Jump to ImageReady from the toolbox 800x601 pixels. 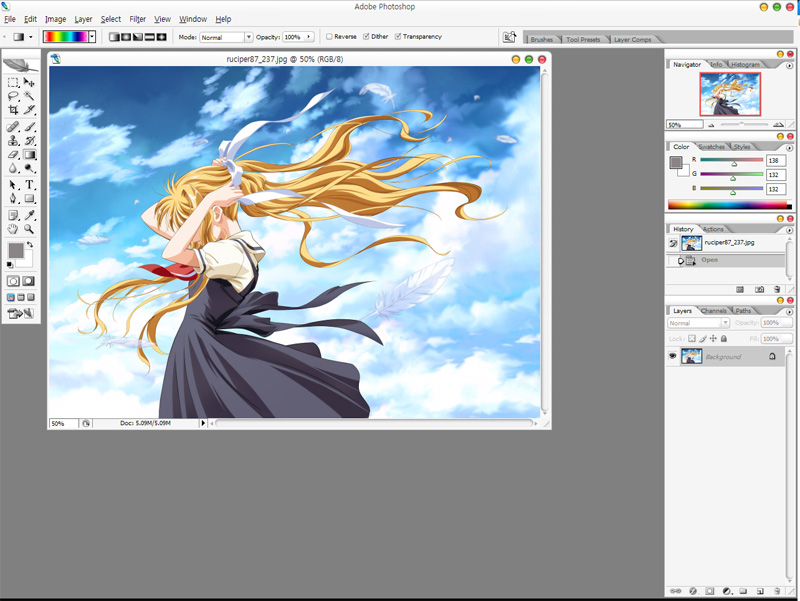point(20,313)
